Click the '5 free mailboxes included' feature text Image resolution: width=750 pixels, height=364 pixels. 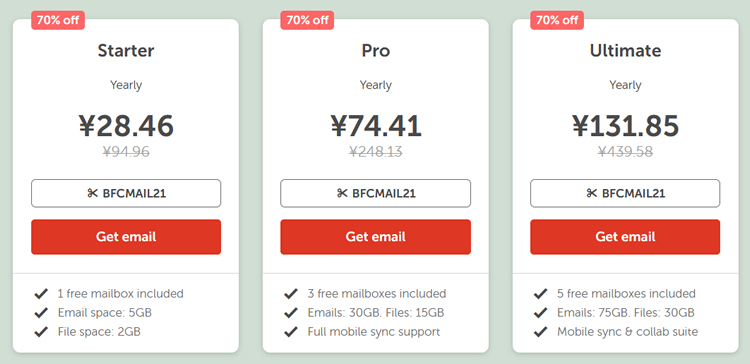[x=626, y=293]
